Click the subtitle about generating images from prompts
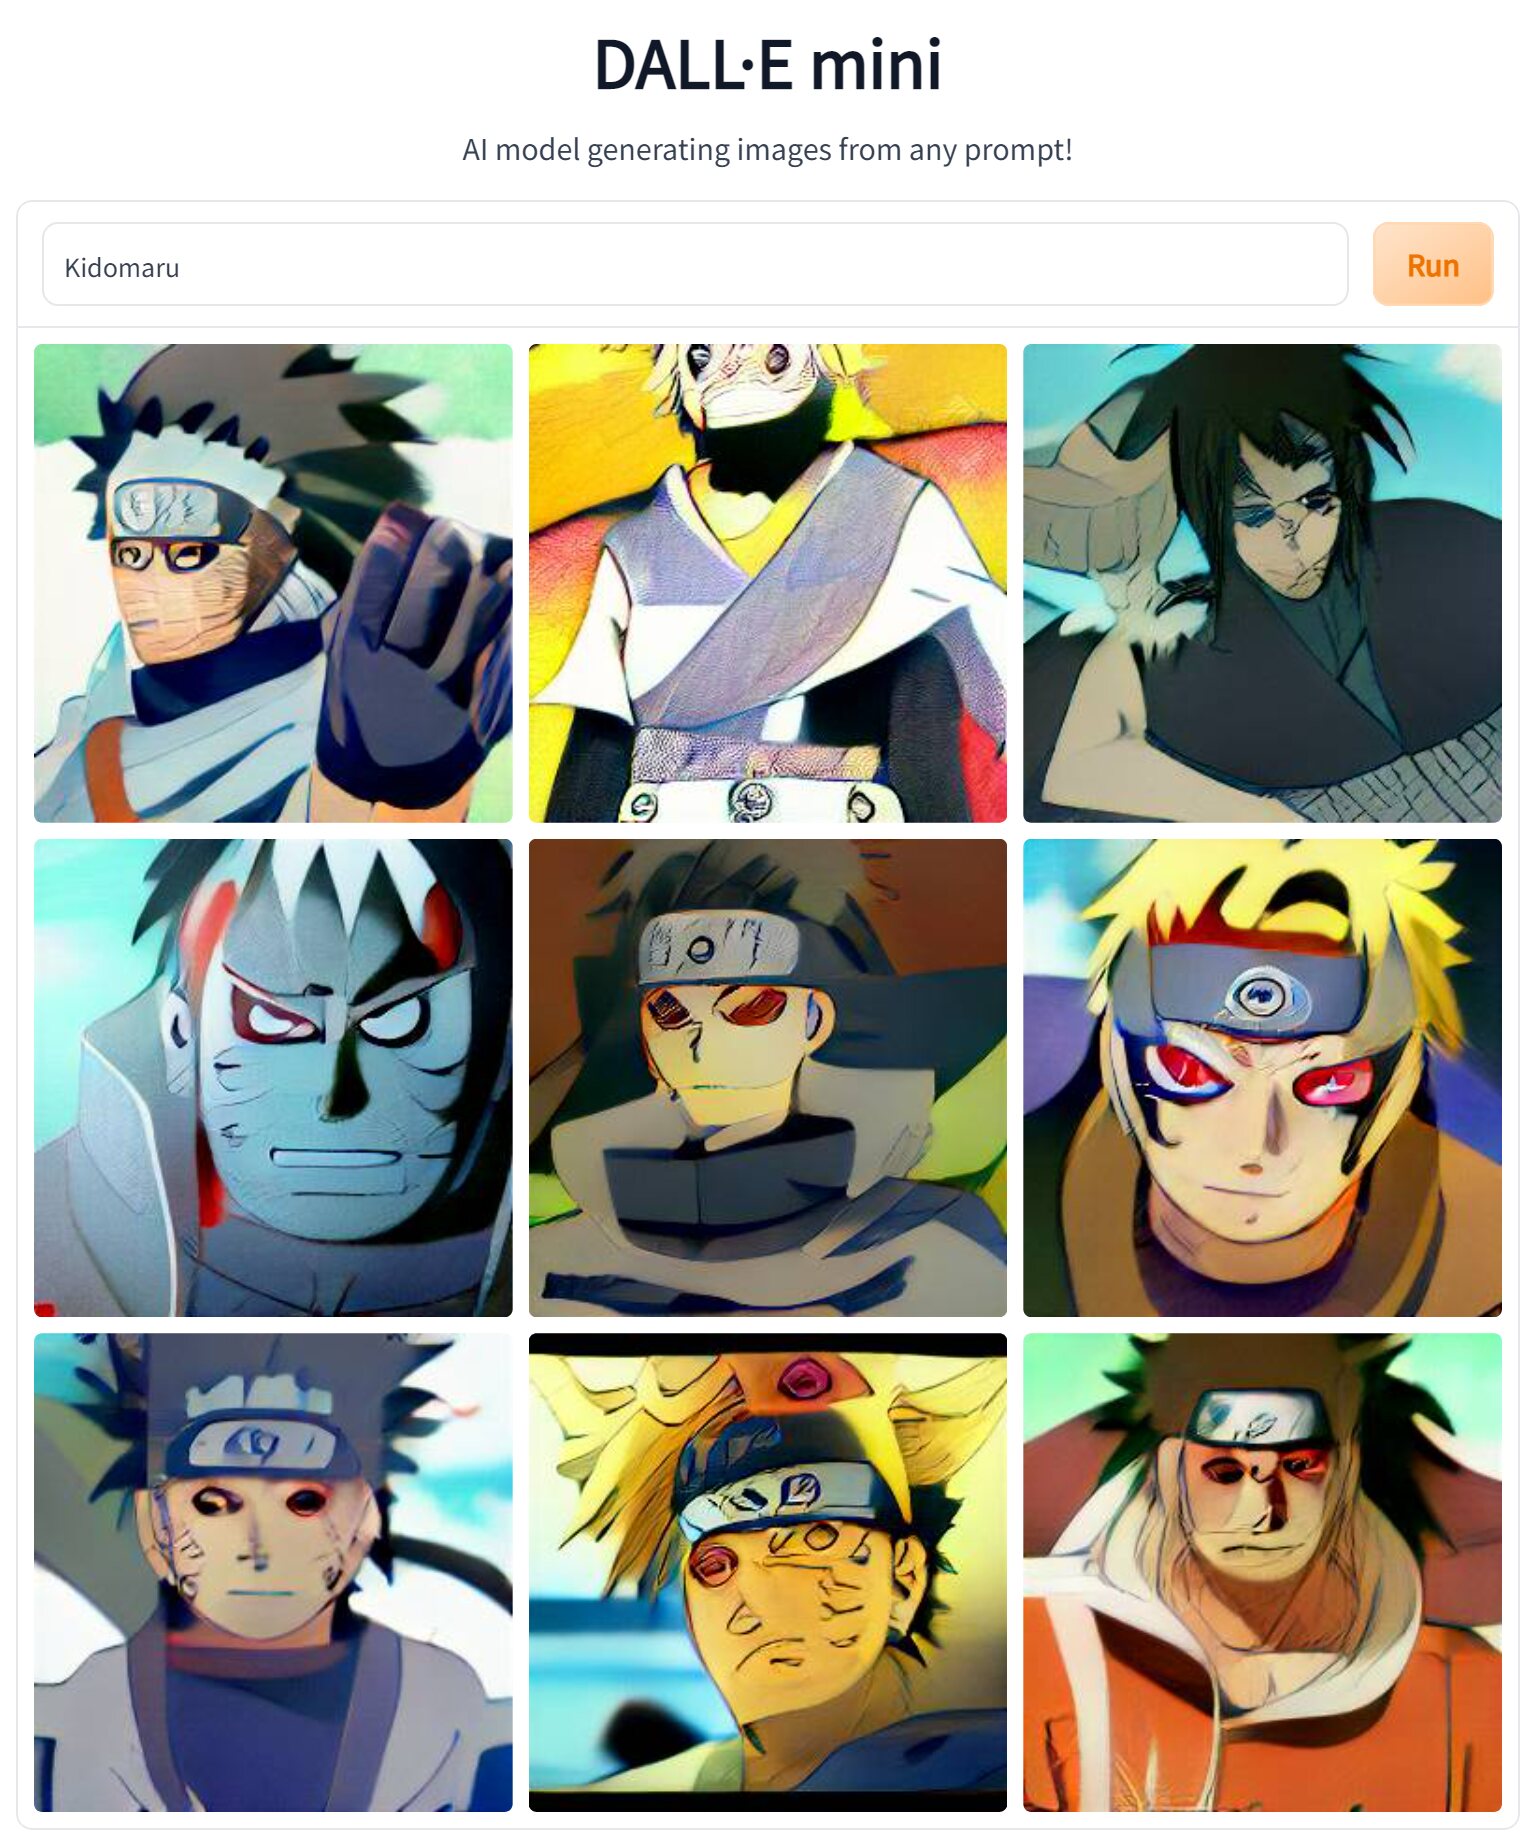The width and height of the screenshot is (1536, 1846). pos(767,150)
